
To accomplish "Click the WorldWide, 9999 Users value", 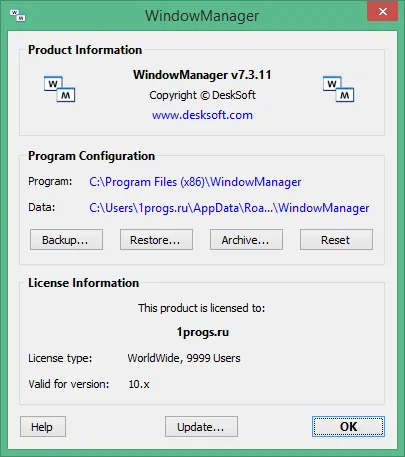I will pyautogui.click(x=184, y=358).
